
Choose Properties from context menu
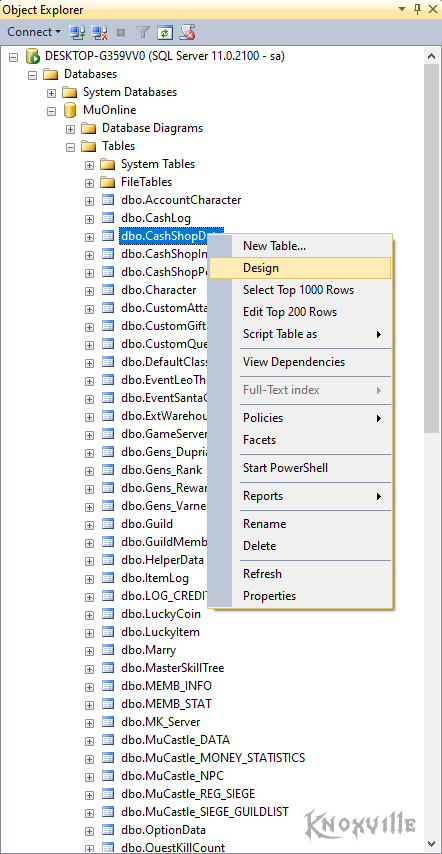point(300,596)
